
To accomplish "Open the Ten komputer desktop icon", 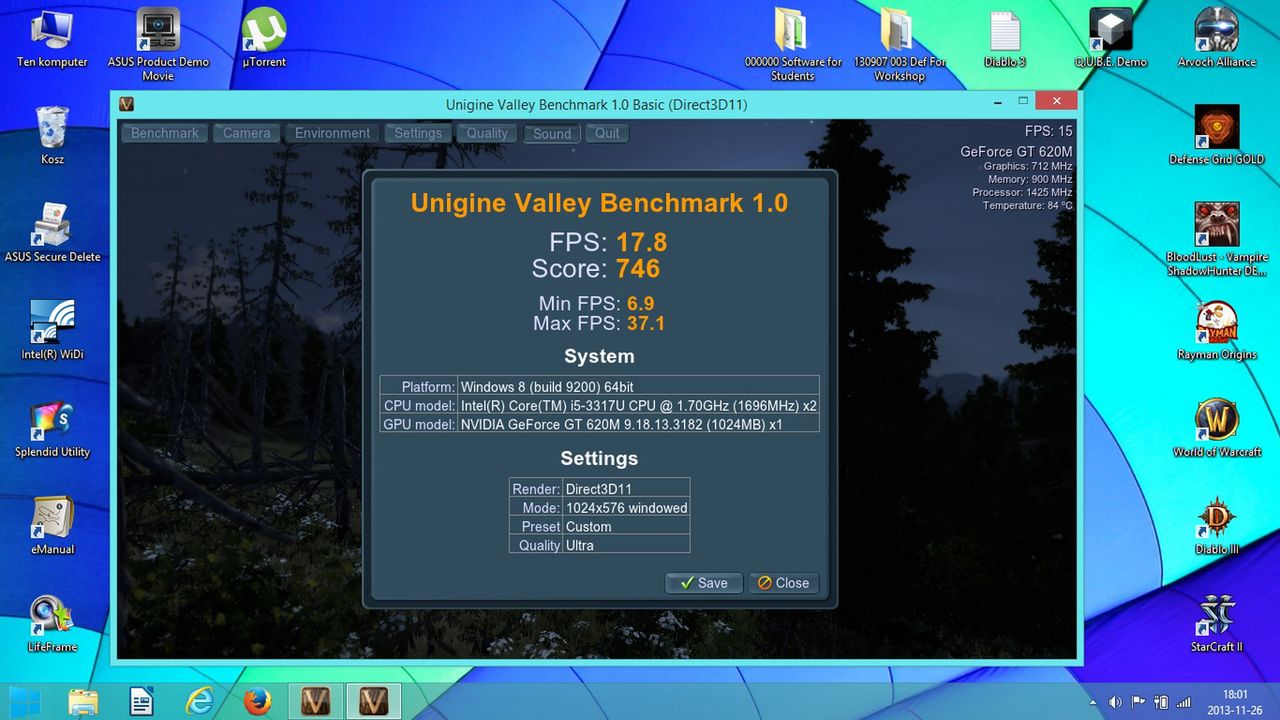I will (x=52, y=38).
